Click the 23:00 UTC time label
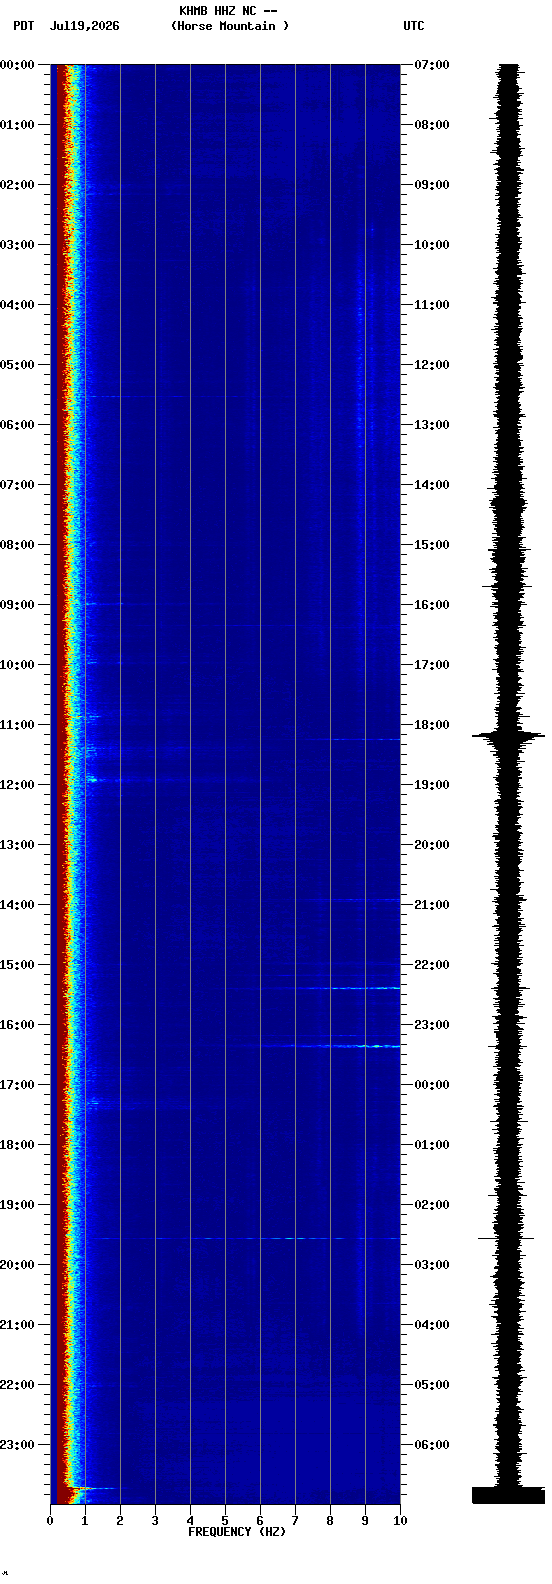This screenshot has height=1584, width=552. tap(432, 1025)
